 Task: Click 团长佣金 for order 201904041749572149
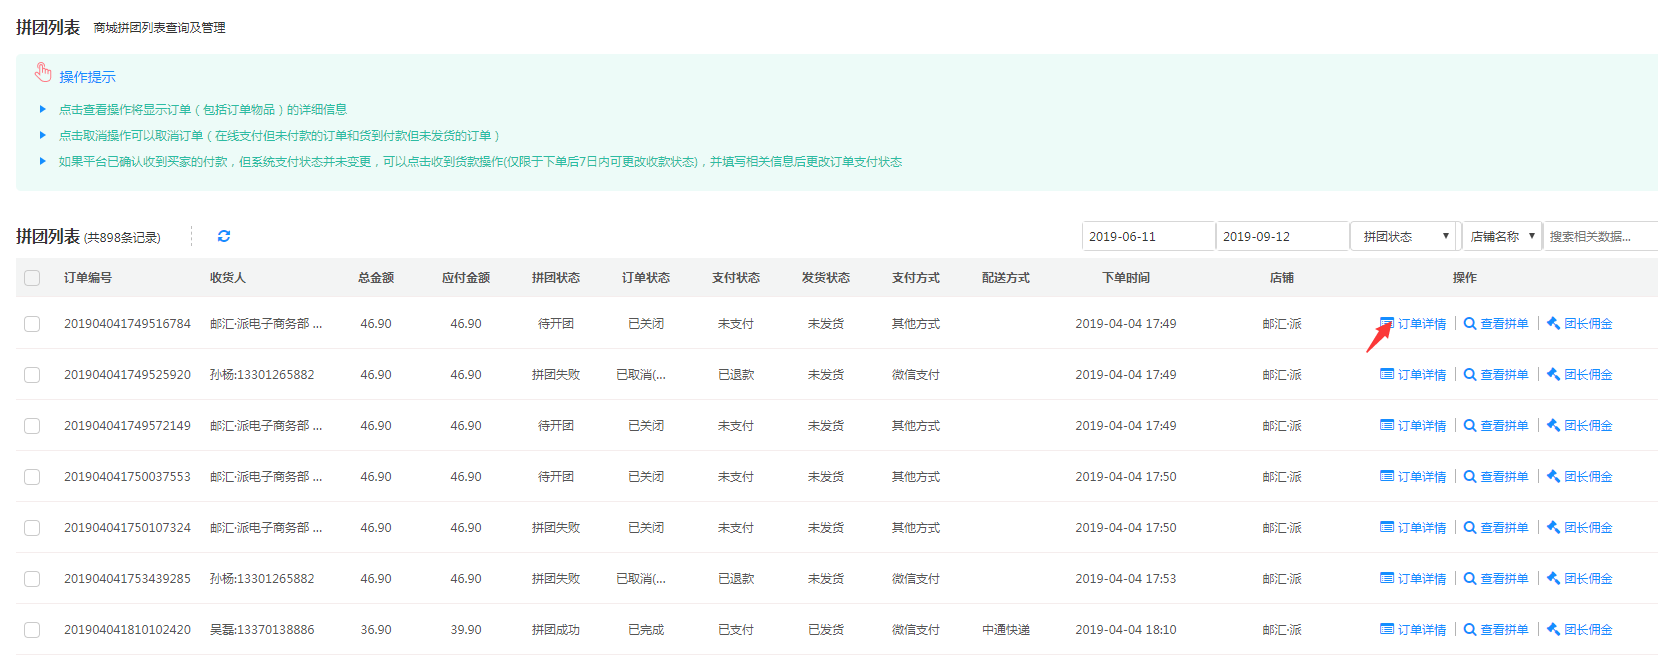click(1580, 426)
